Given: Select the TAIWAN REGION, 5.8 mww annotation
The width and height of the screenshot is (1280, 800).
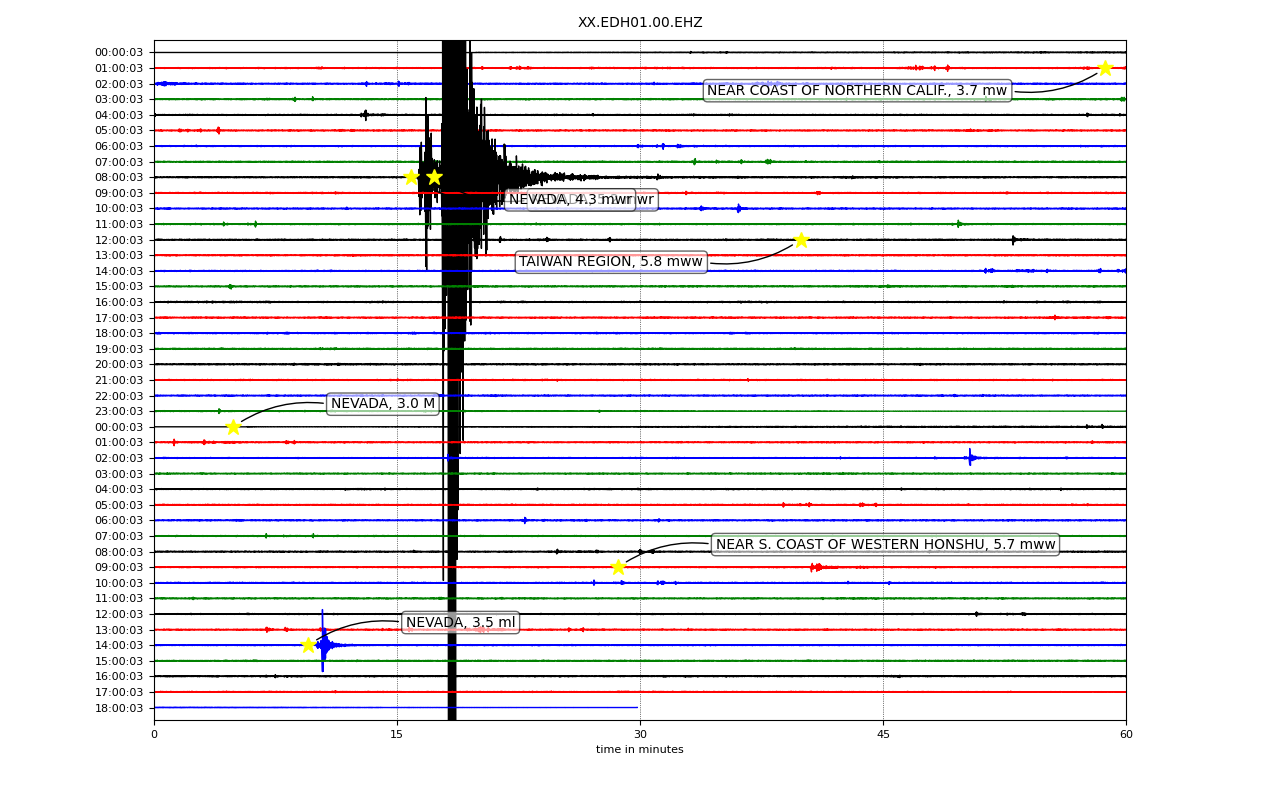Looking at the screenshot, I should pyautogui.click(x=611, y=262).
